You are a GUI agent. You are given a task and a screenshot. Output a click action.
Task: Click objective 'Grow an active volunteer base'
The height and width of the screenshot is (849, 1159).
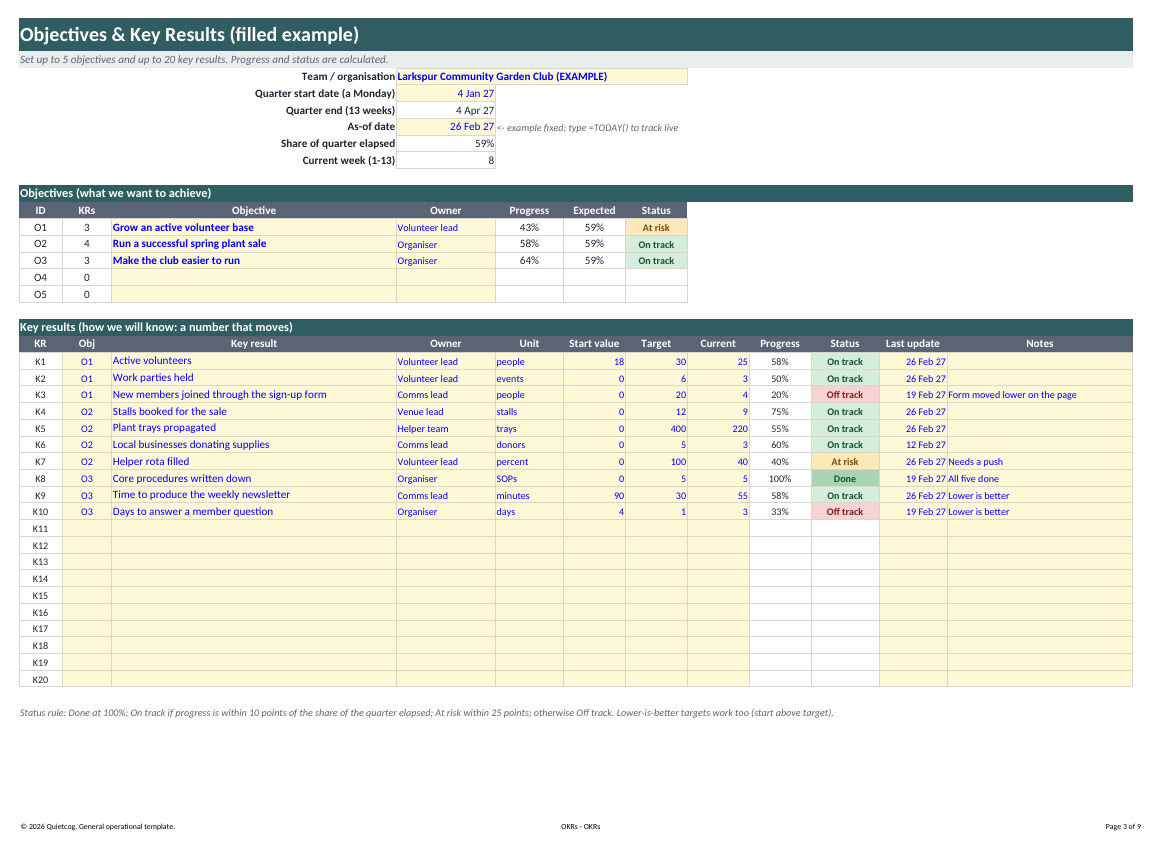[254, 228]
